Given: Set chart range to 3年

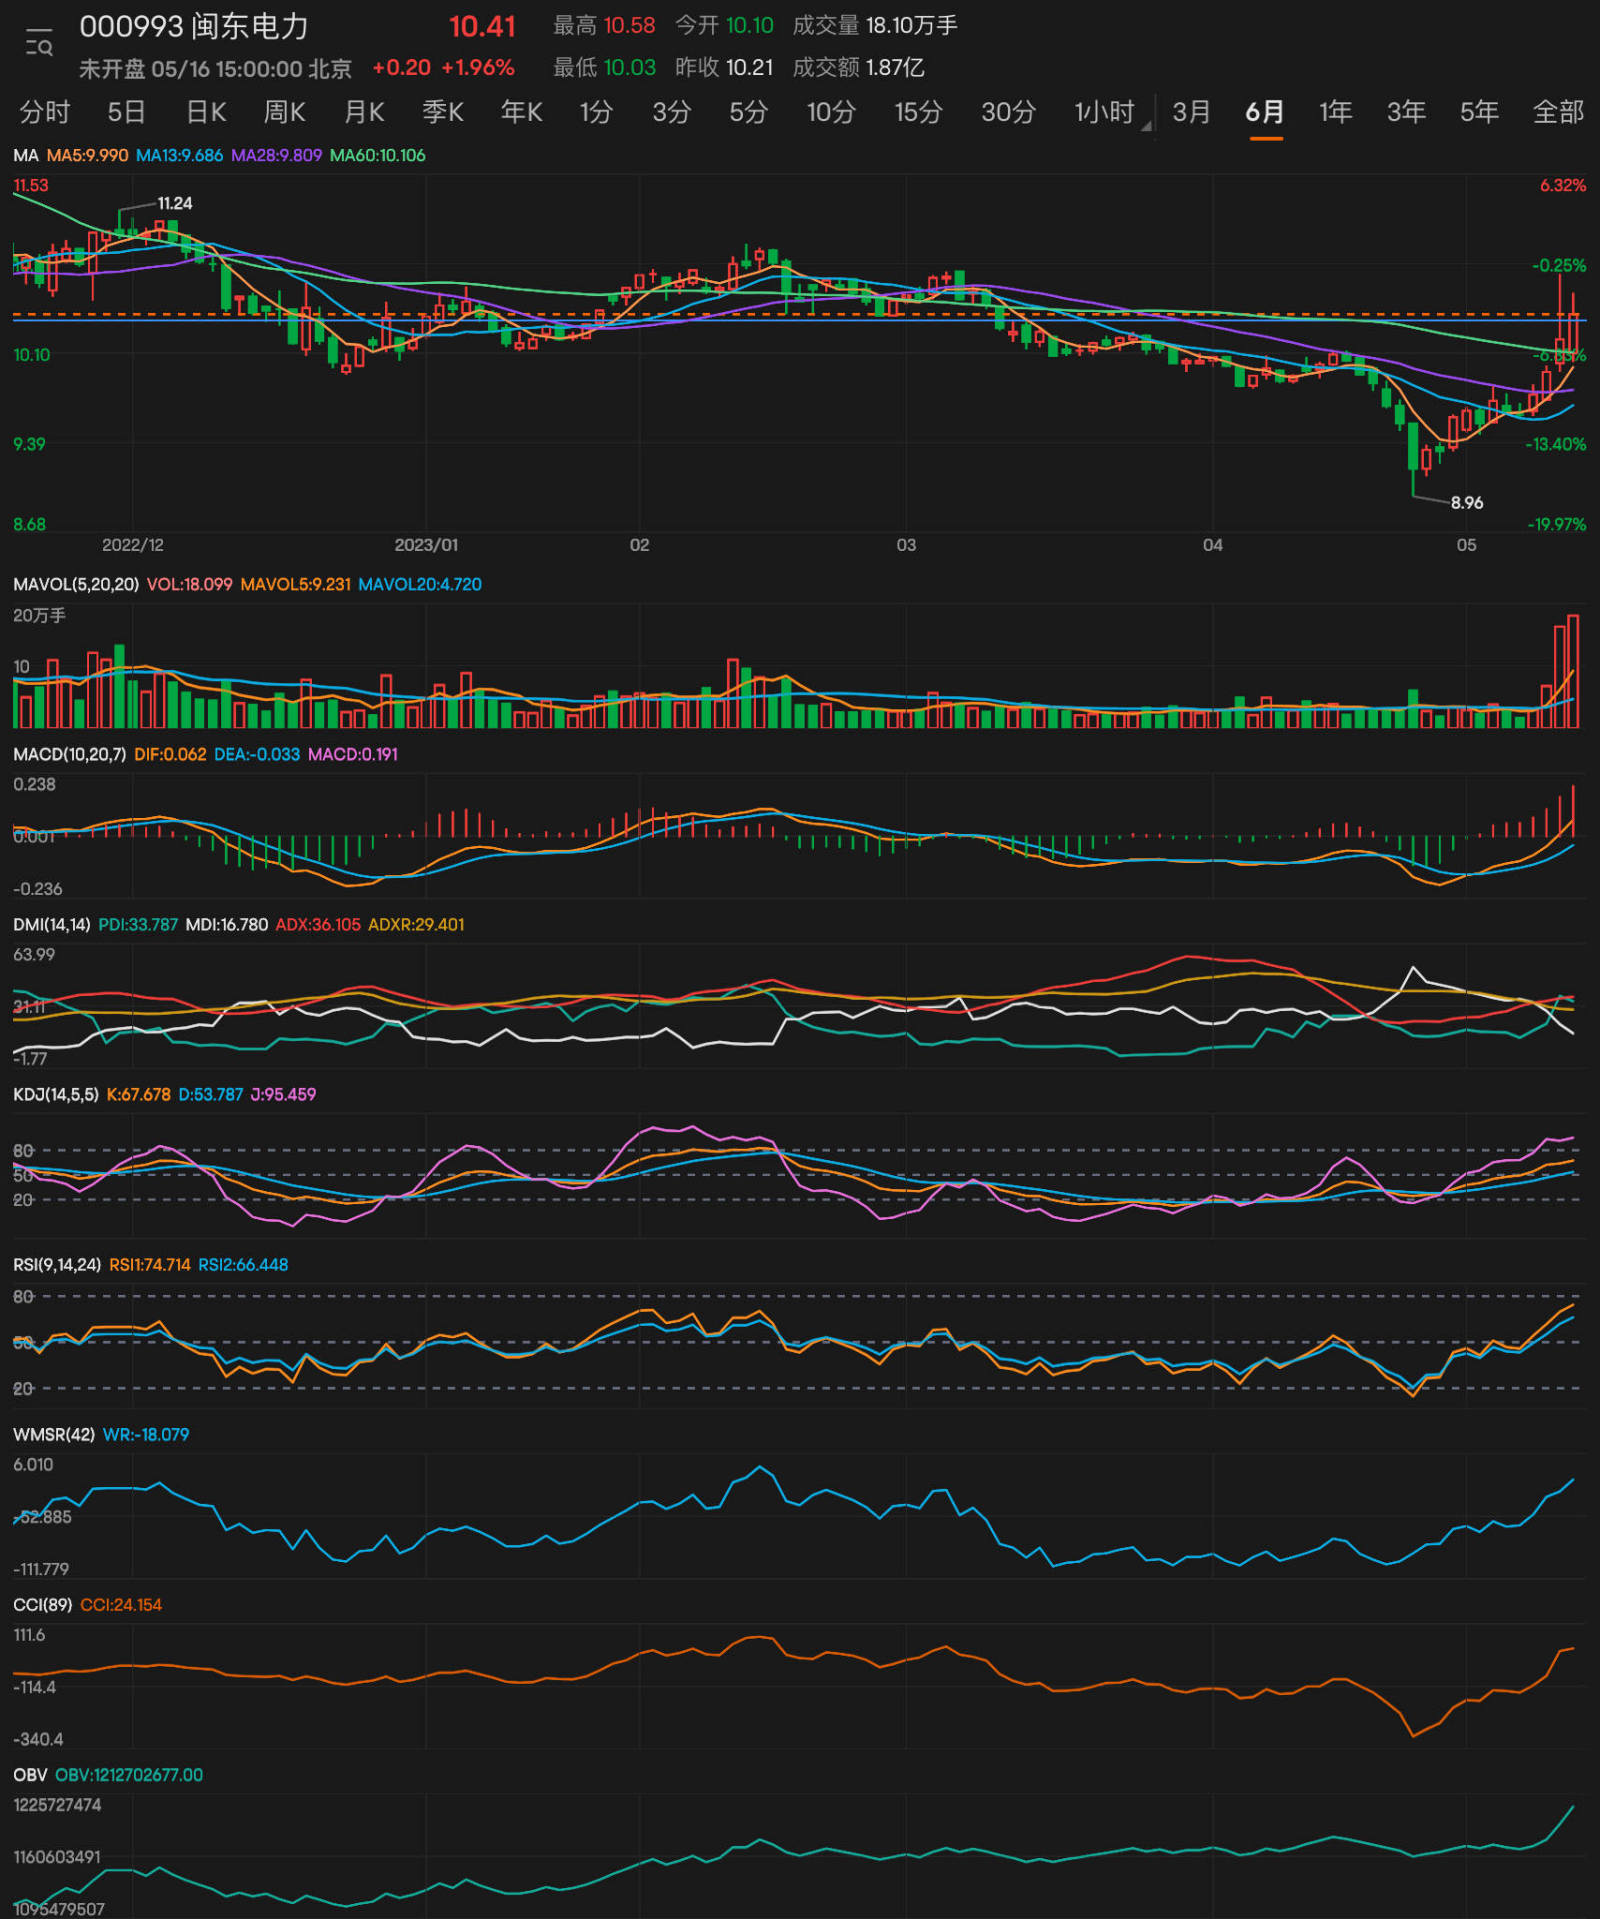Looking at the screenshot, I should tap(1406, 112).
